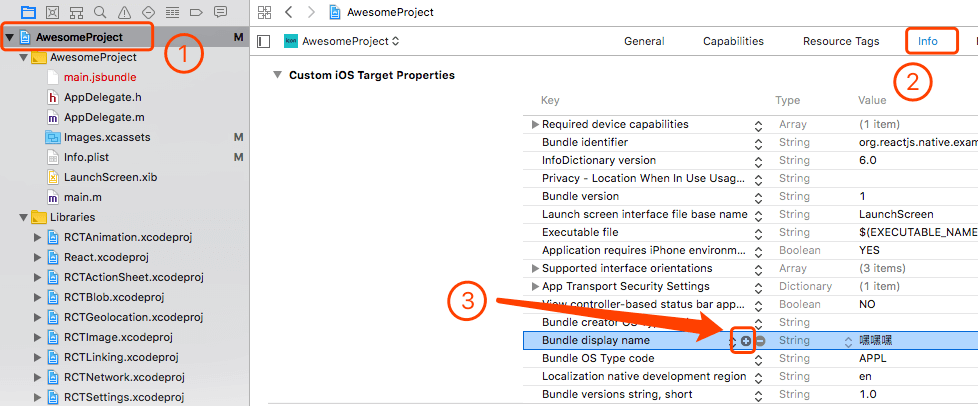
Task: Click the YES value for iPhone environment
Action: point(869,250)
